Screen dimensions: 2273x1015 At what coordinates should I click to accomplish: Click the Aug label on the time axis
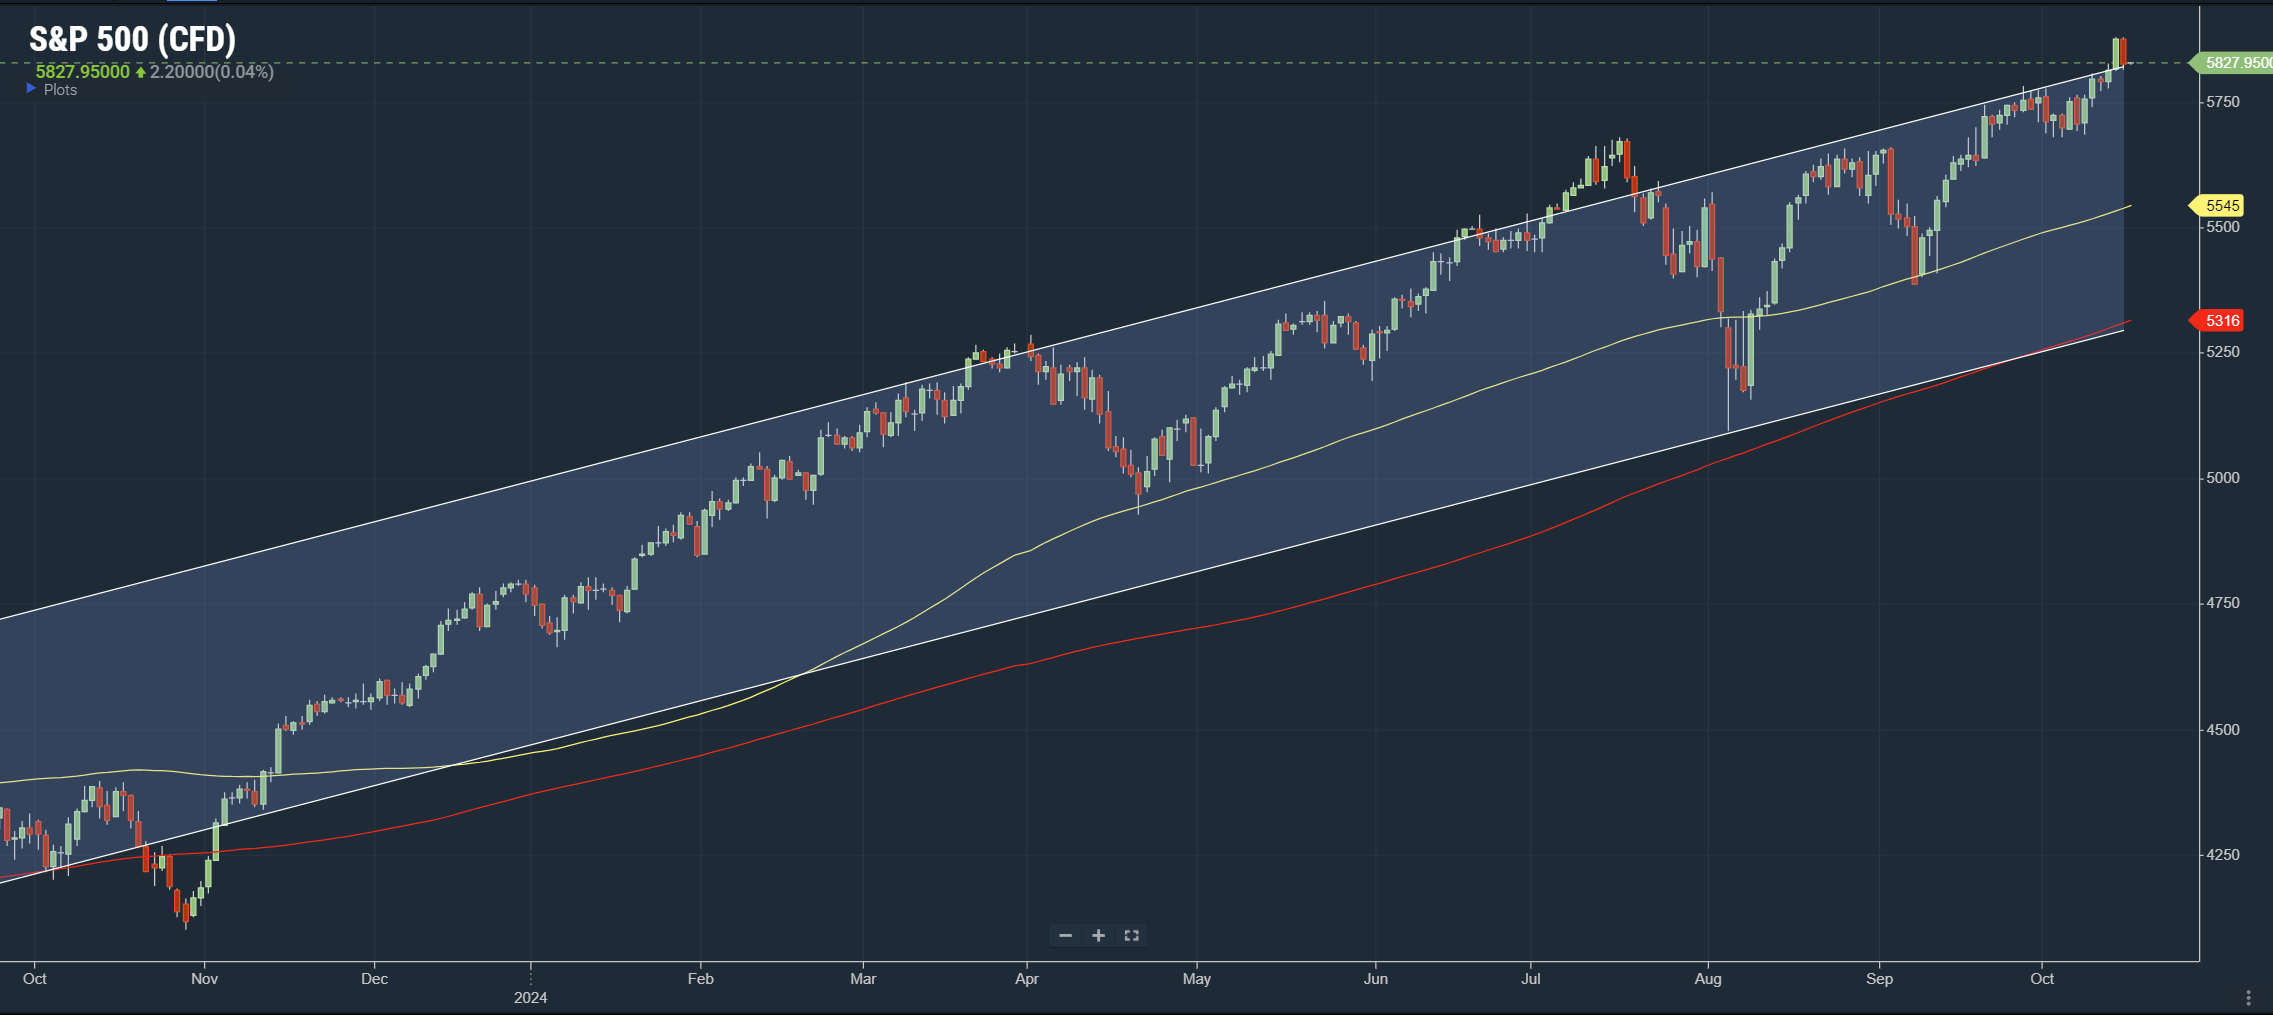coord(1708,979)
